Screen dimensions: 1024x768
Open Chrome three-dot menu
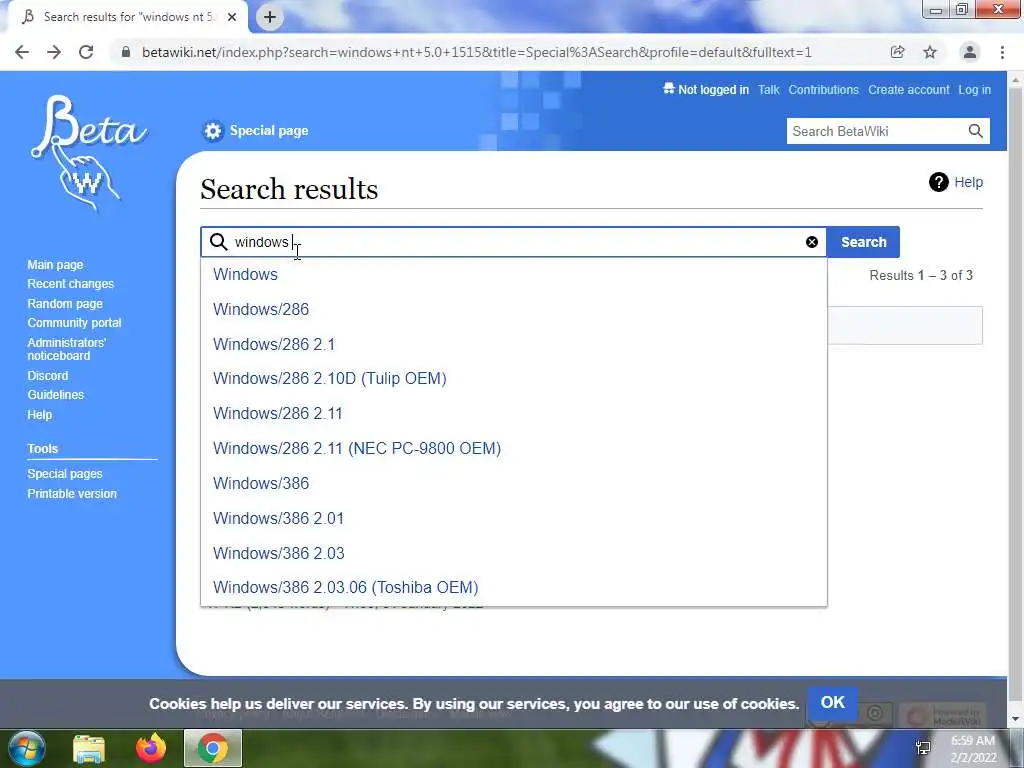(x=1002, y=52)
